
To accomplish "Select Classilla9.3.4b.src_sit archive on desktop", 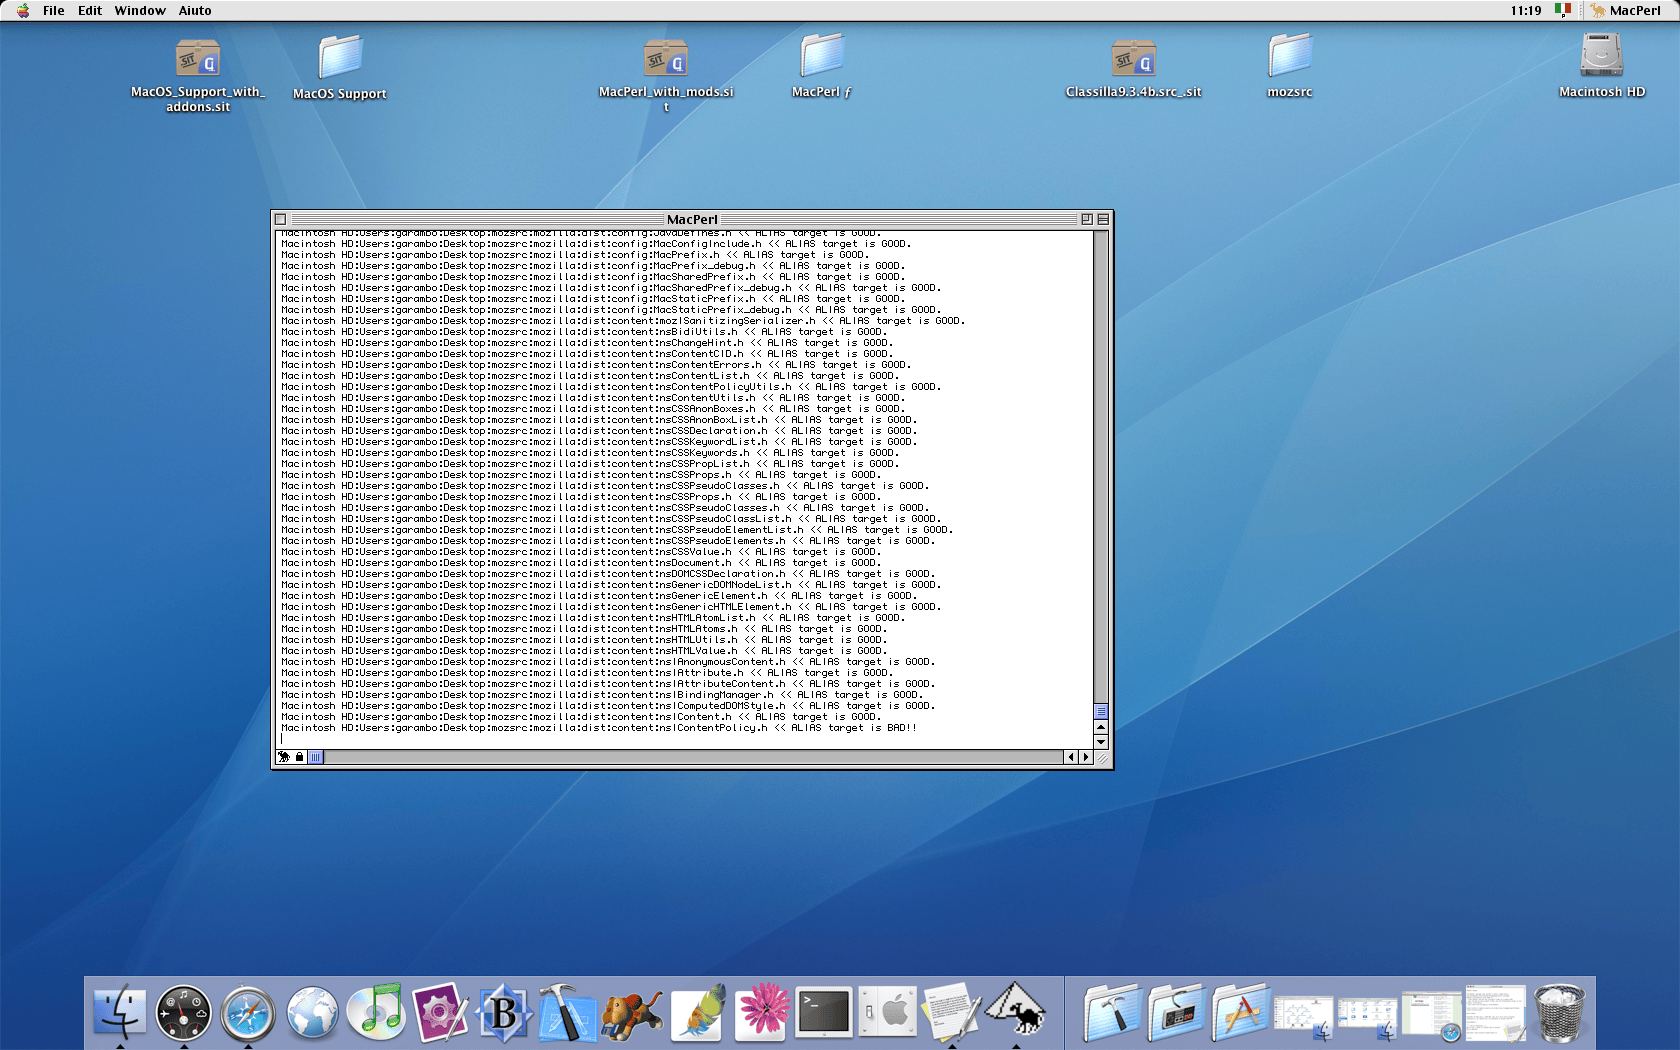I will (1133, 68).
